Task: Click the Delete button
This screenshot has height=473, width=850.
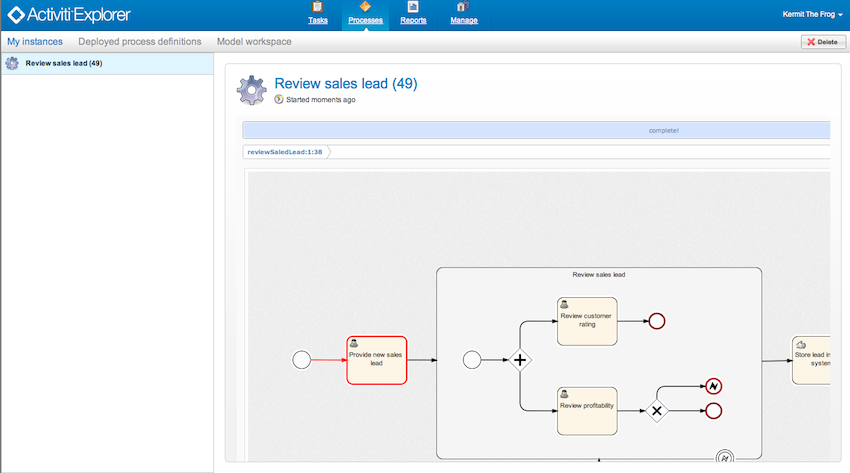Action: (823, 42)
